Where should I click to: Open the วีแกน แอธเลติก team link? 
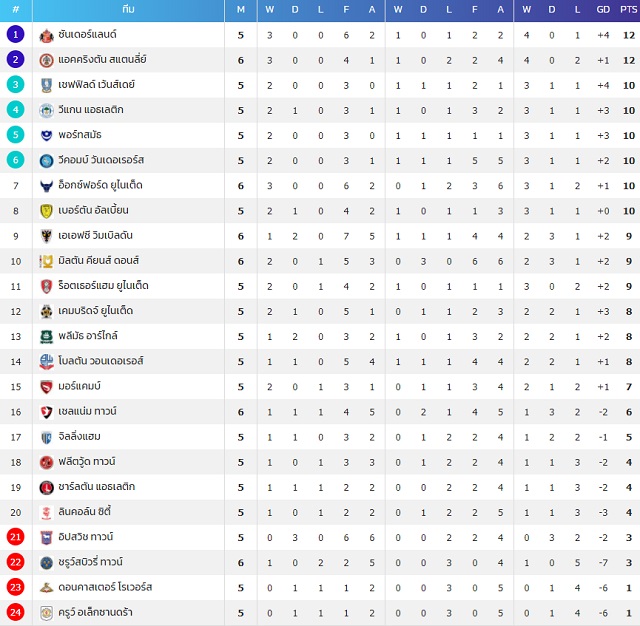(x=91, y=110)
